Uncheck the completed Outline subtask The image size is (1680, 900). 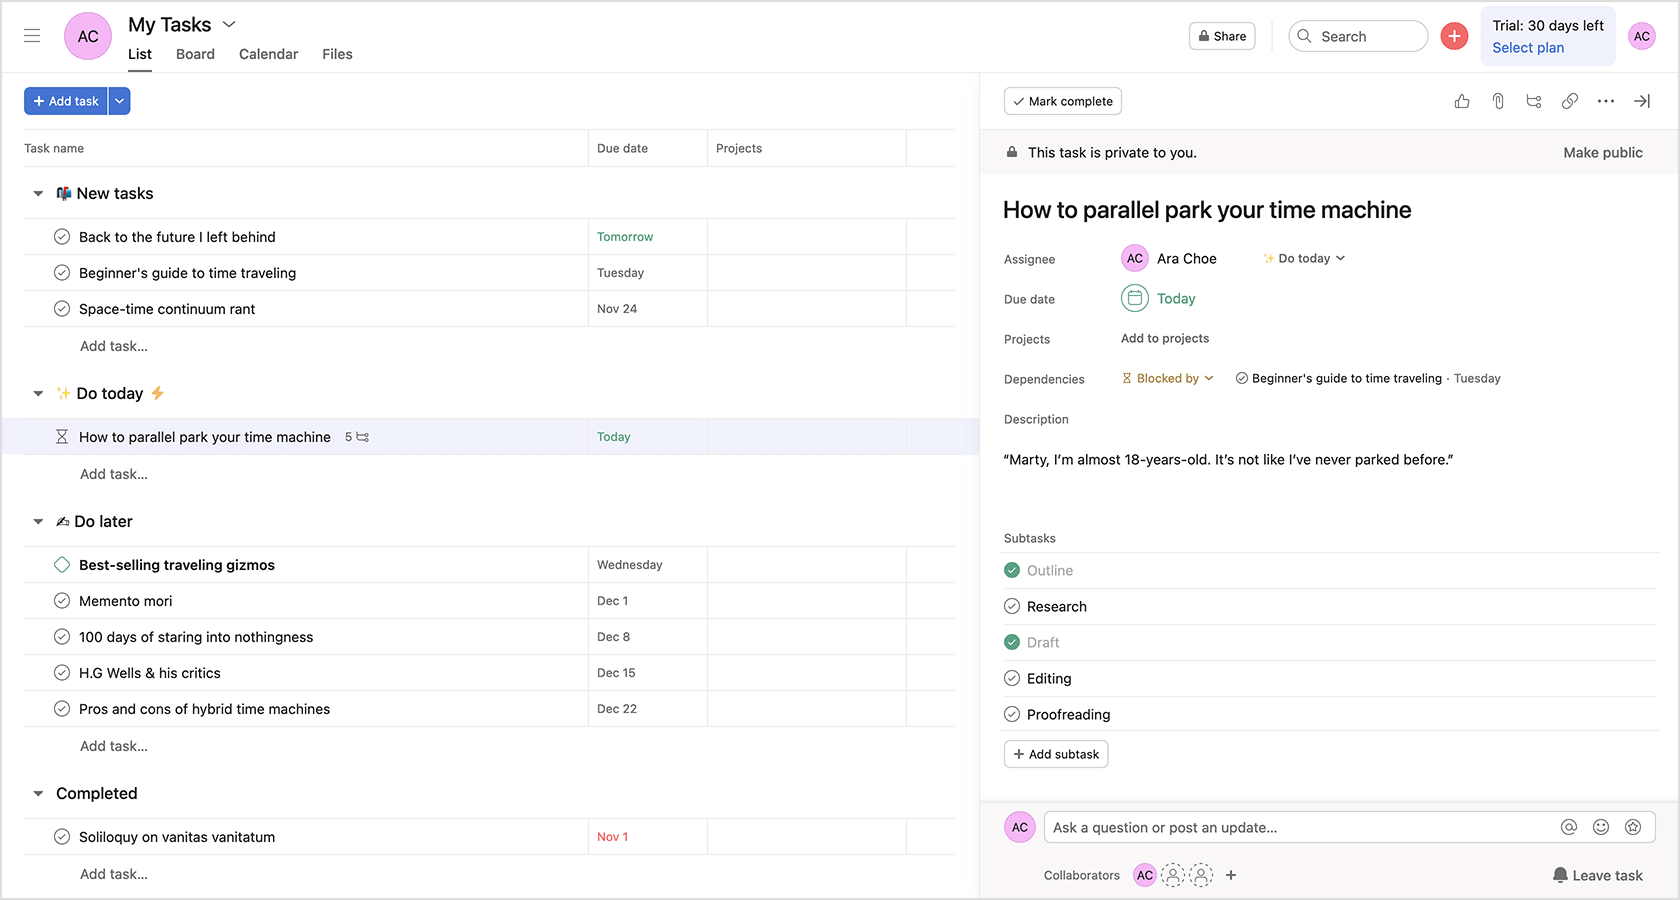click(1012, 571)
